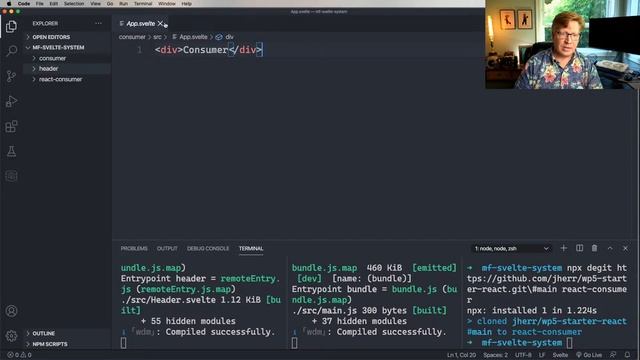Focus the middle bundle terminal pane
Viewport: 640px width, 360px height.
click(x=374, y=305)
